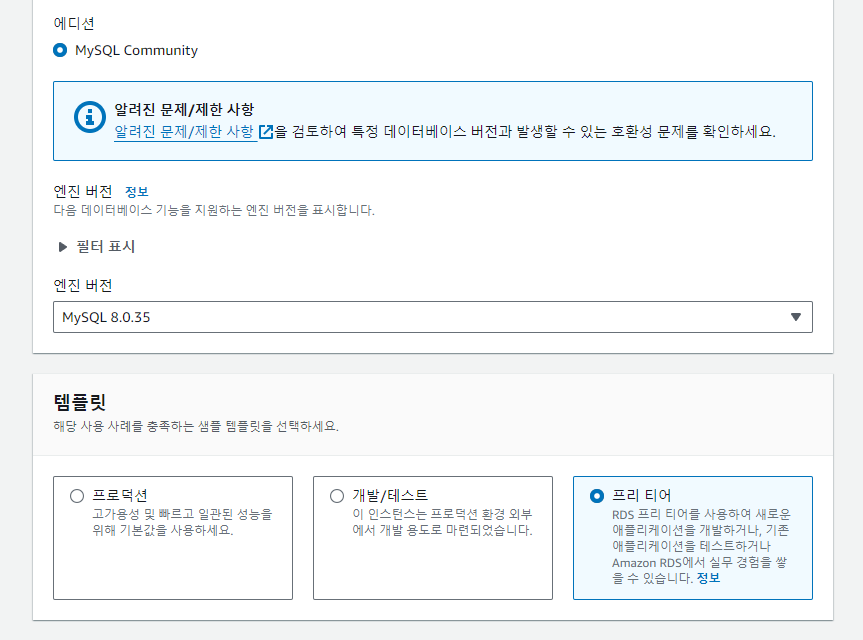Click the 프로덕션 card description text
The width and height of the screenshot is (863, 640).
click(x=182, y=522)
